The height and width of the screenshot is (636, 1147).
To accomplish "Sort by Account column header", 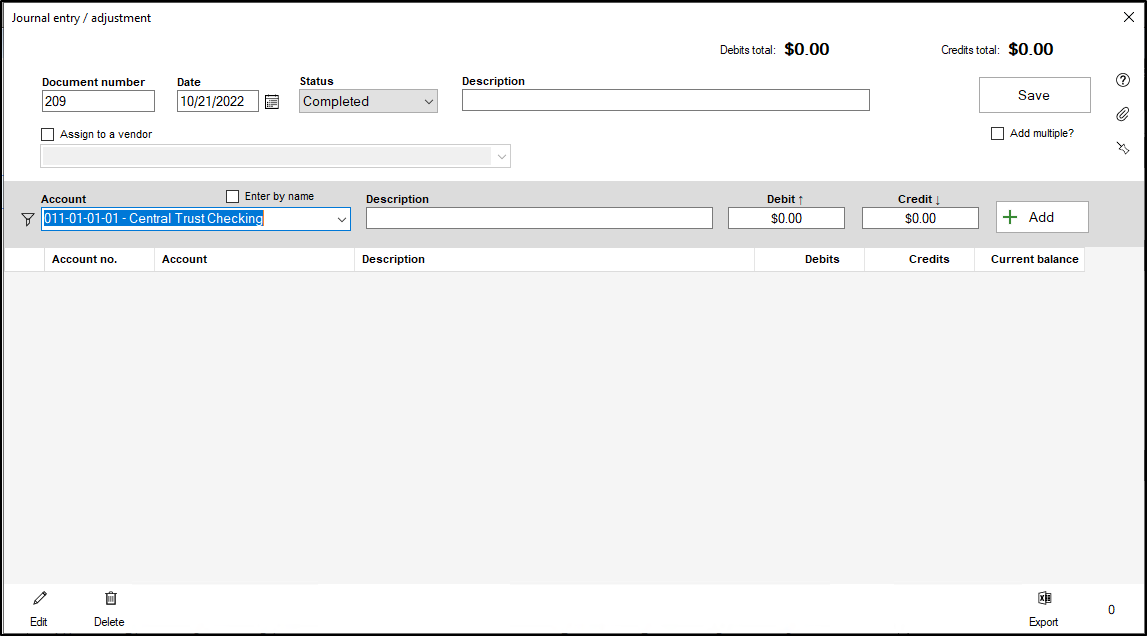I will click(255, 259).
